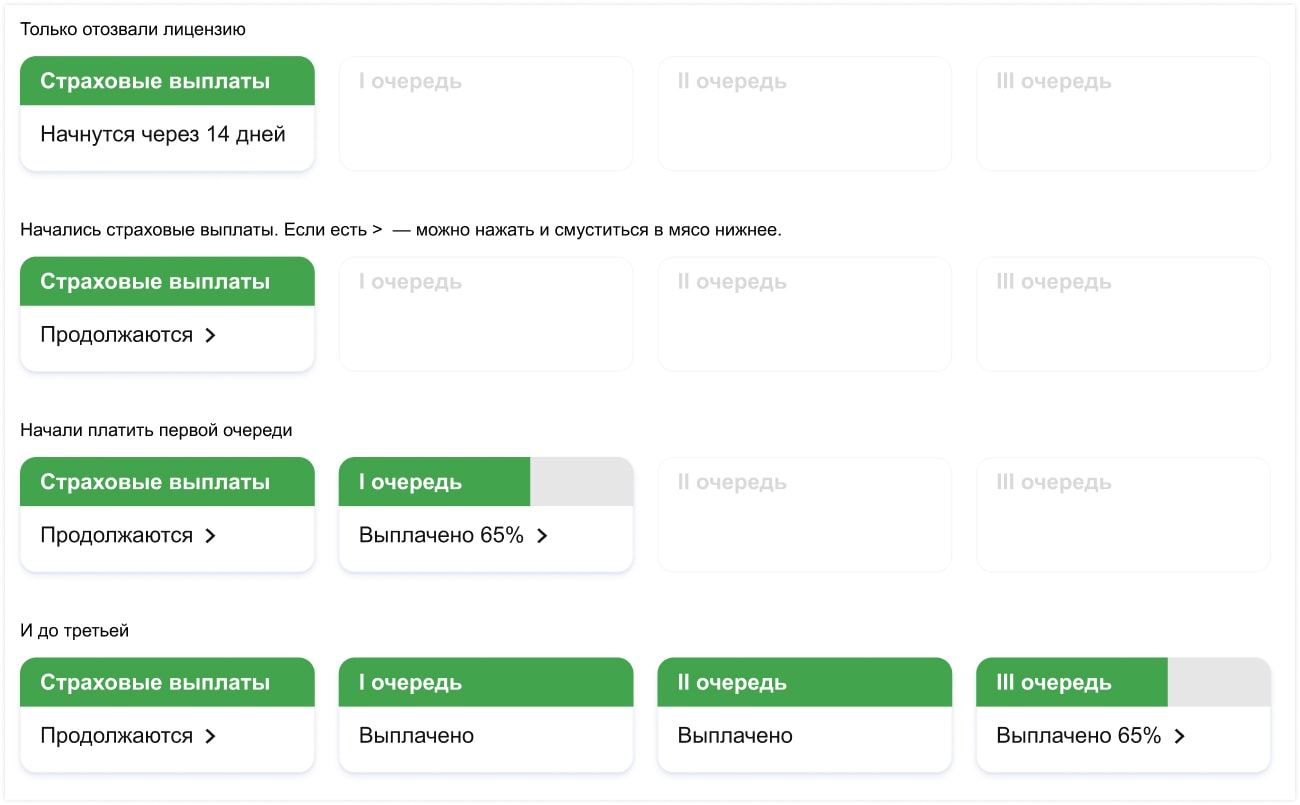Click the partially filled I очередь progress bar

click(x=485, y=482)
